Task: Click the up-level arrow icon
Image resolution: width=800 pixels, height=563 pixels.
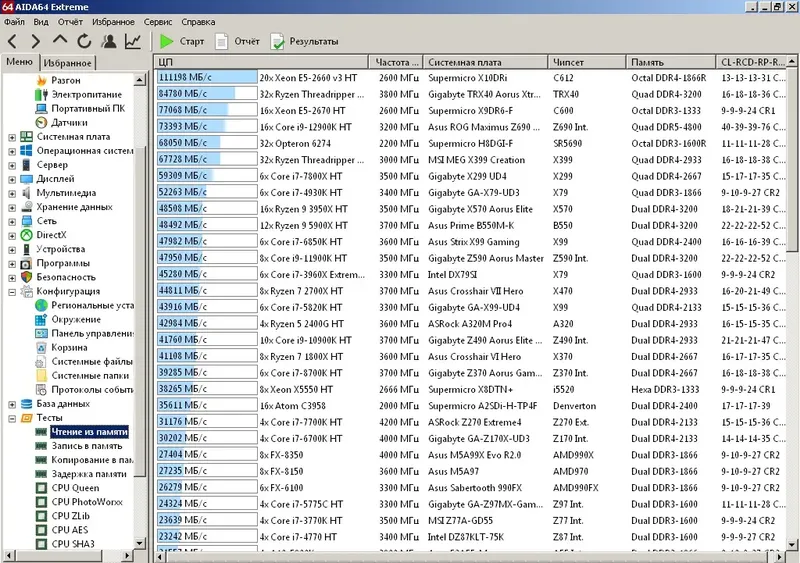Action: (60, 40)
